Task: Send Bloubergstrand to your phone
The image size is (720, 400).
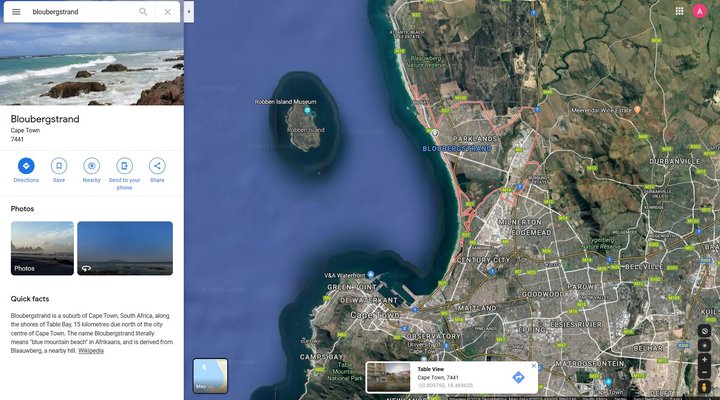Action: (x=124, y=174)
